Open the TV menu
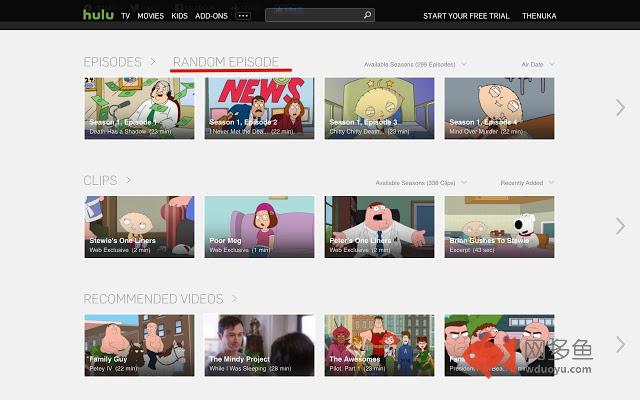 click(125, 16)
